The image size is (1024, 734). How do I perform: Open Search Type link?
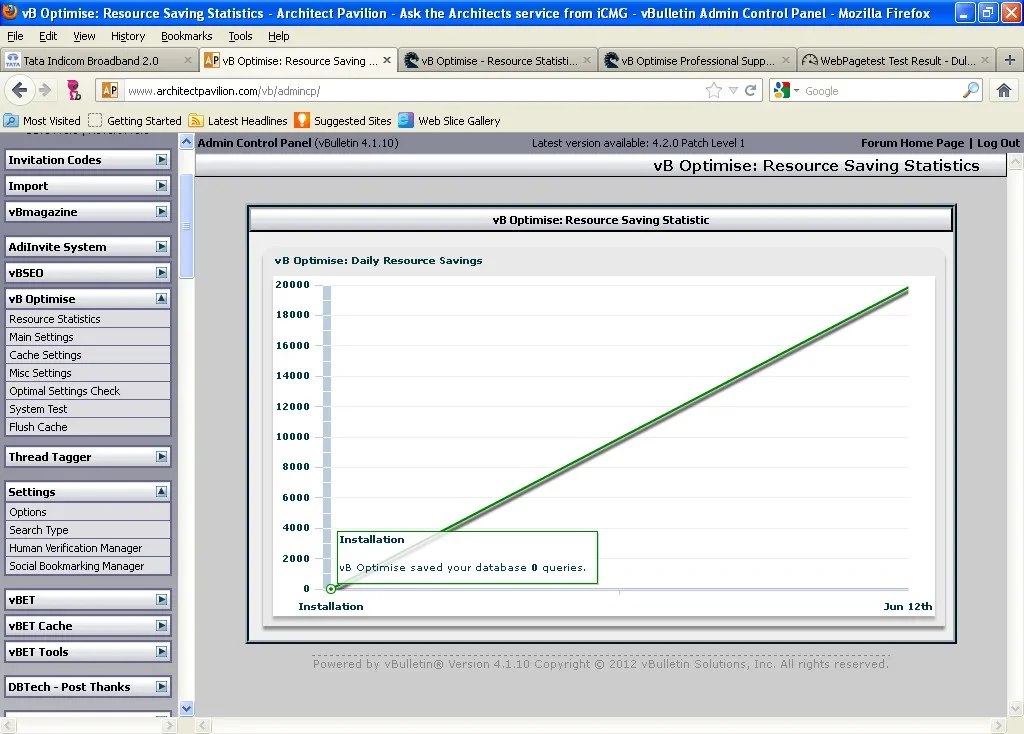39,530
